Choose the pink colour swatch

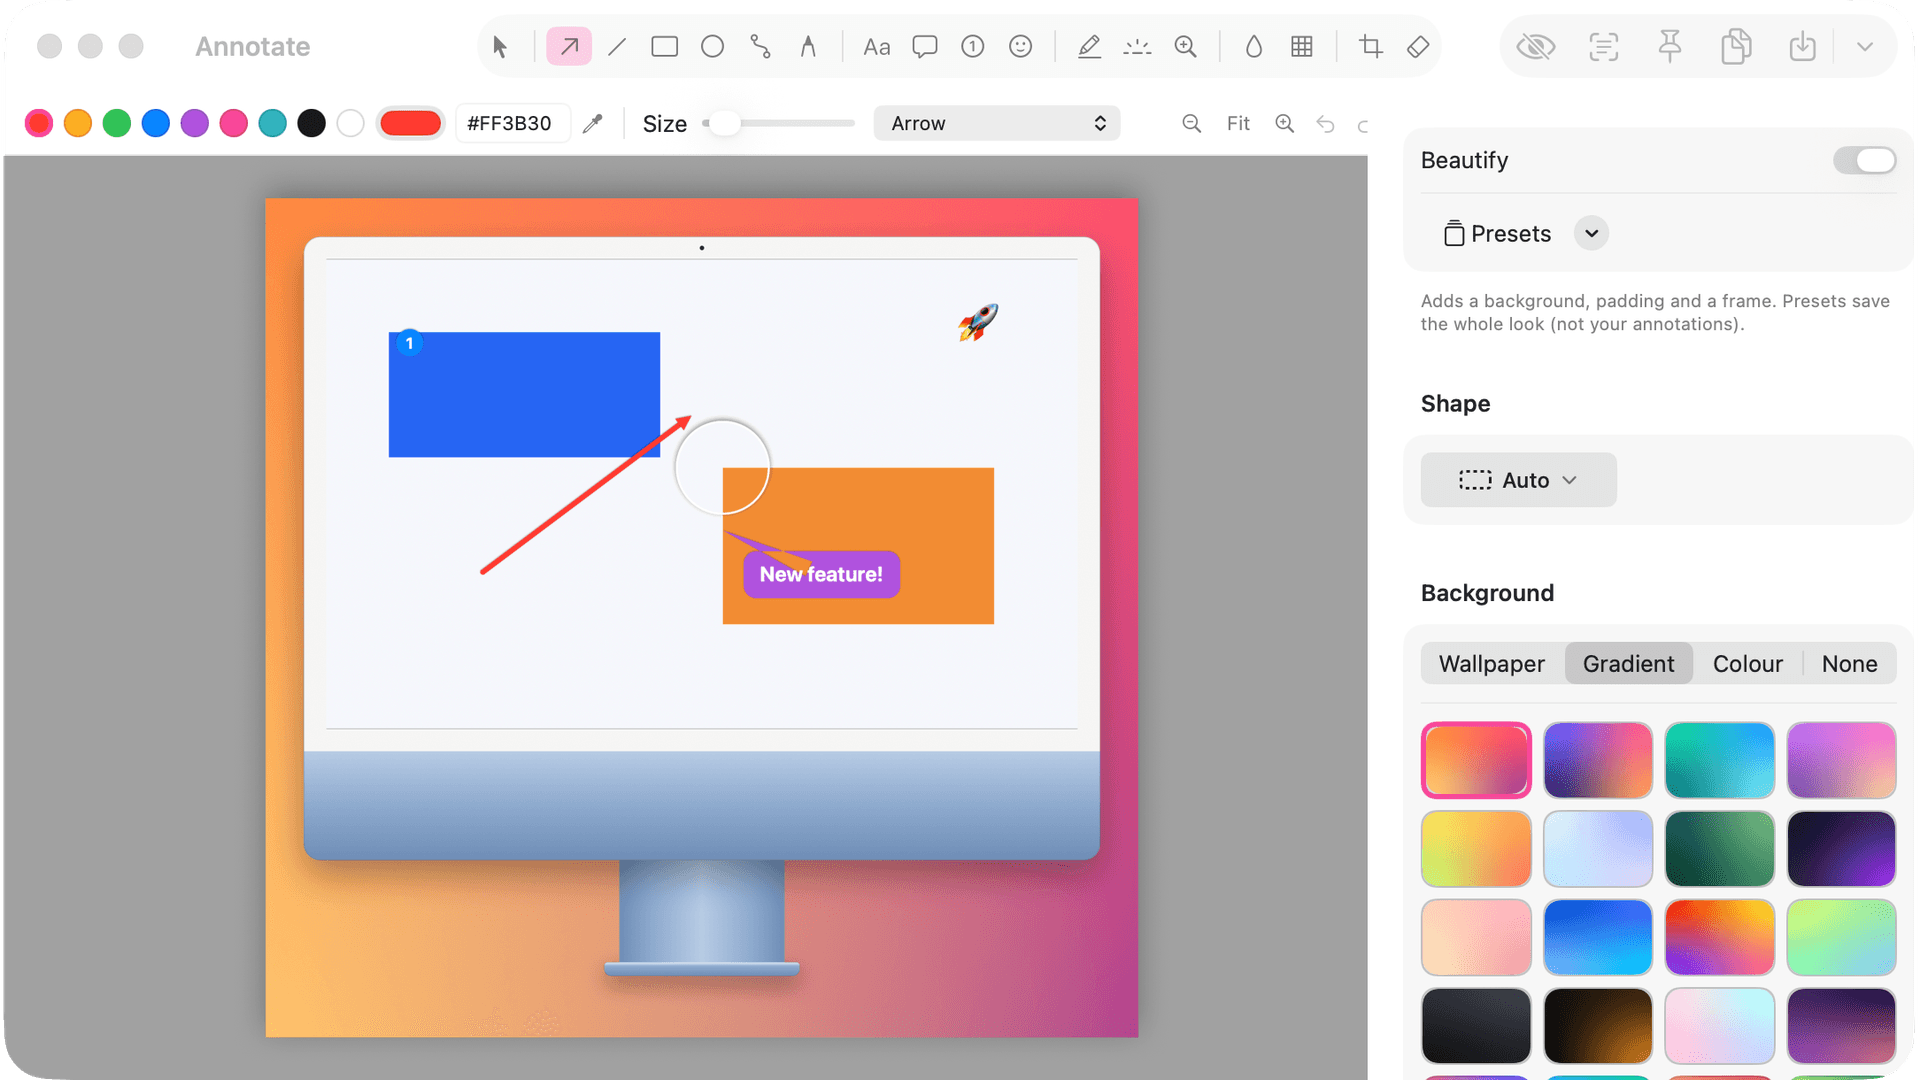(x=234, y=123)
